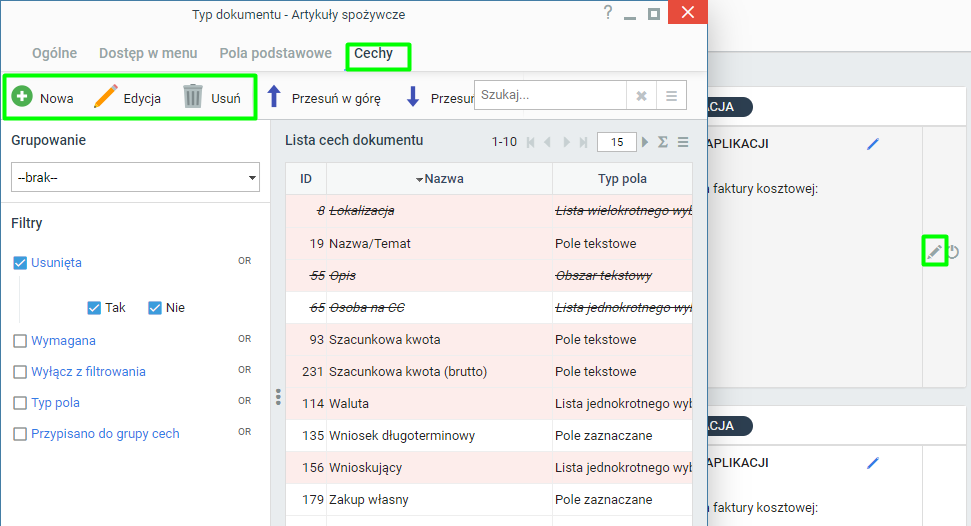Click arrow next to page size 15
The image size is (971, 526).
[645, 142]
